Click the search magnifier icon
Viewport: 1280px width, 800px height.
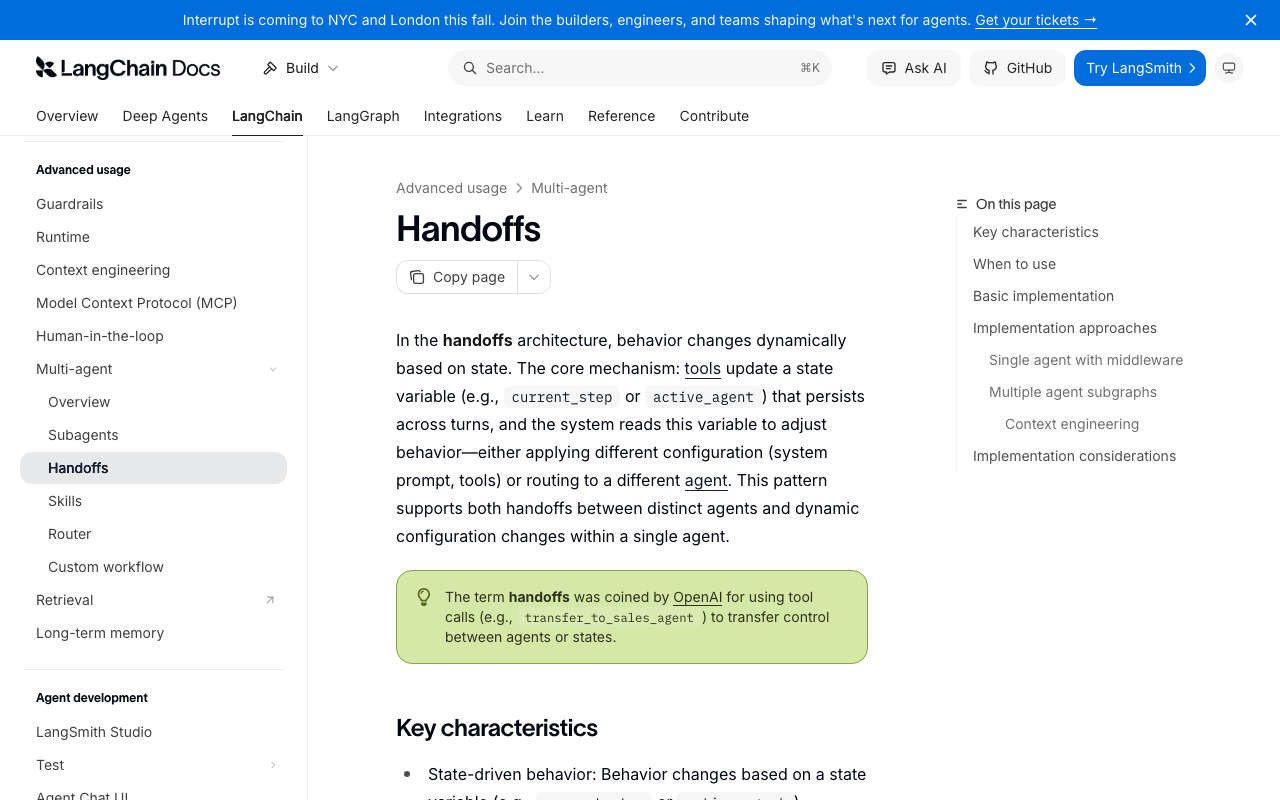tap(470, 68)
